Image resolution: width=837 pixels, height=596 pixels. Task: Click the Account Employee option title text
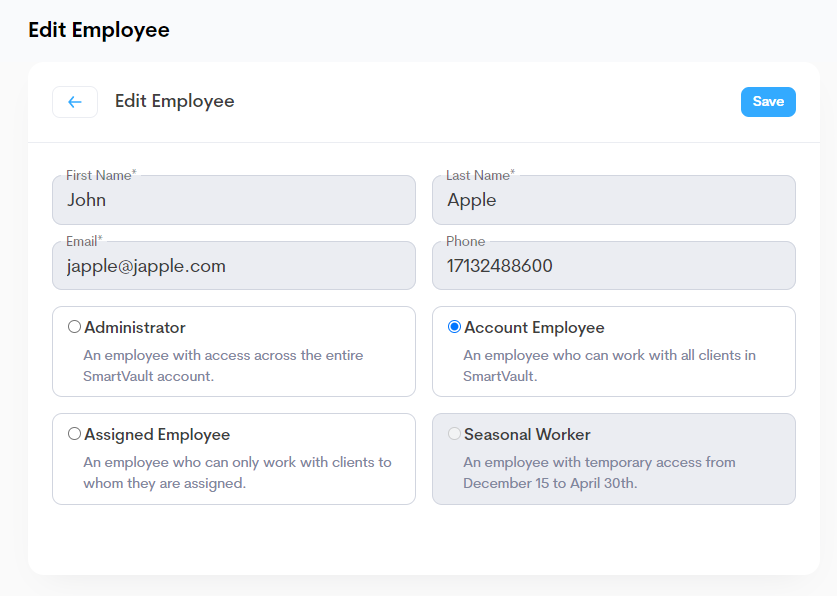534,328
